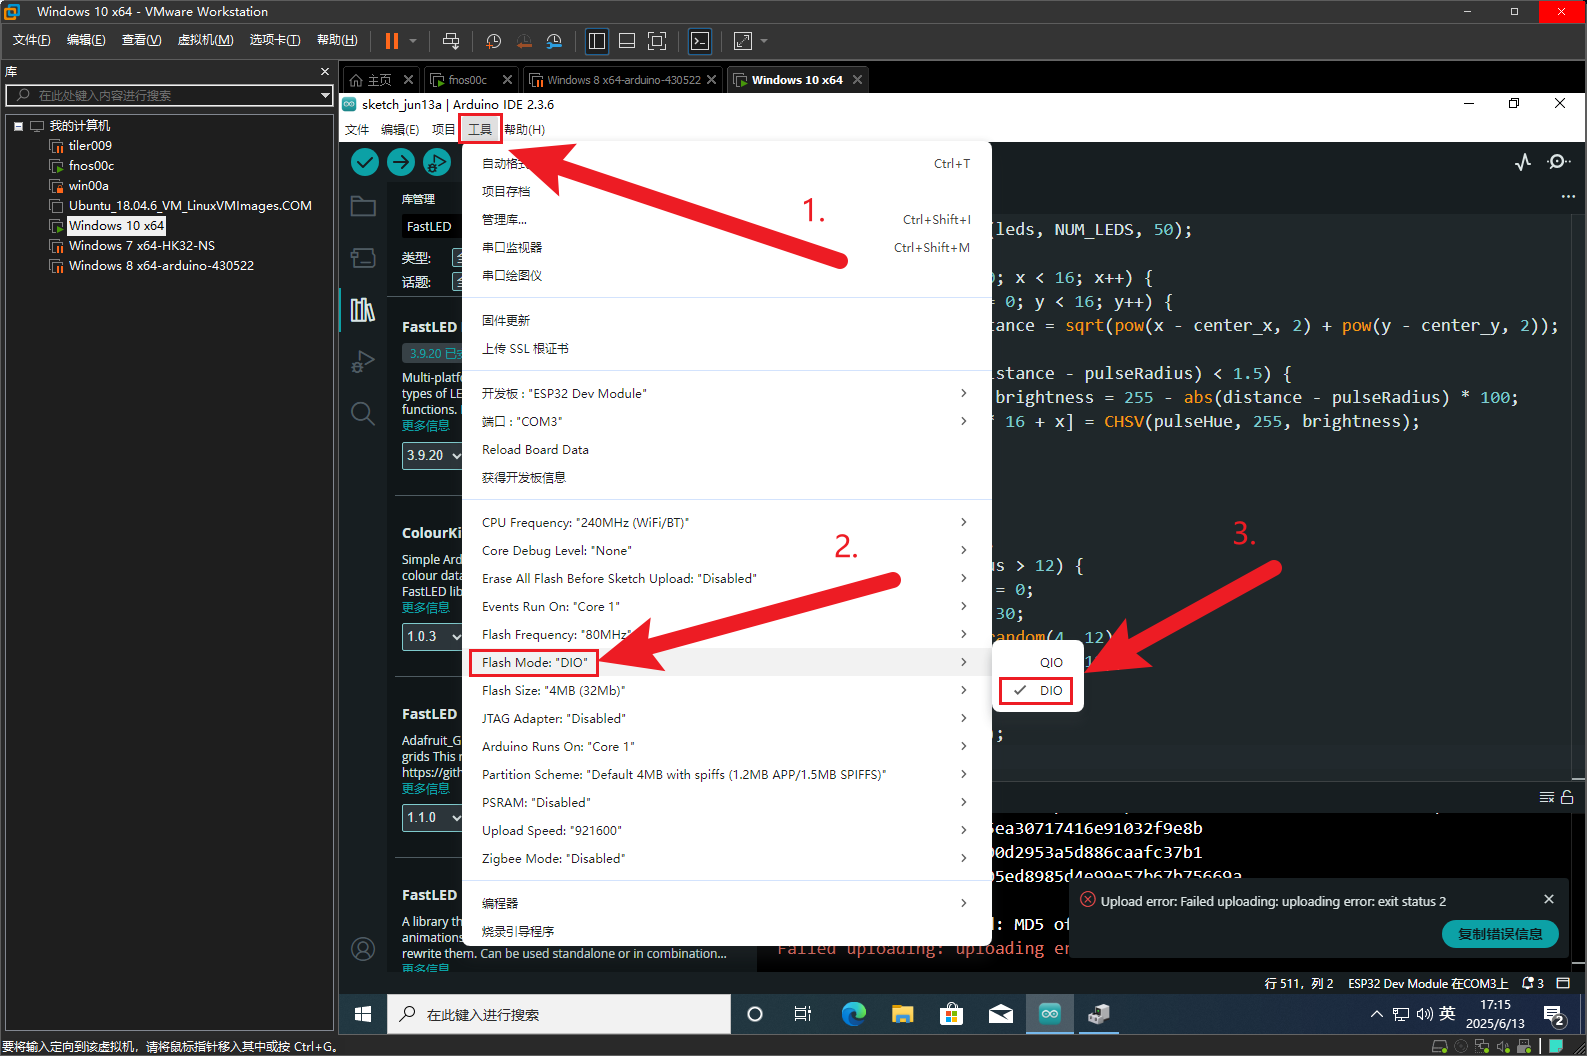Click the clear output lines icon
The image size is (1587, 1056).
[1547, 797]
